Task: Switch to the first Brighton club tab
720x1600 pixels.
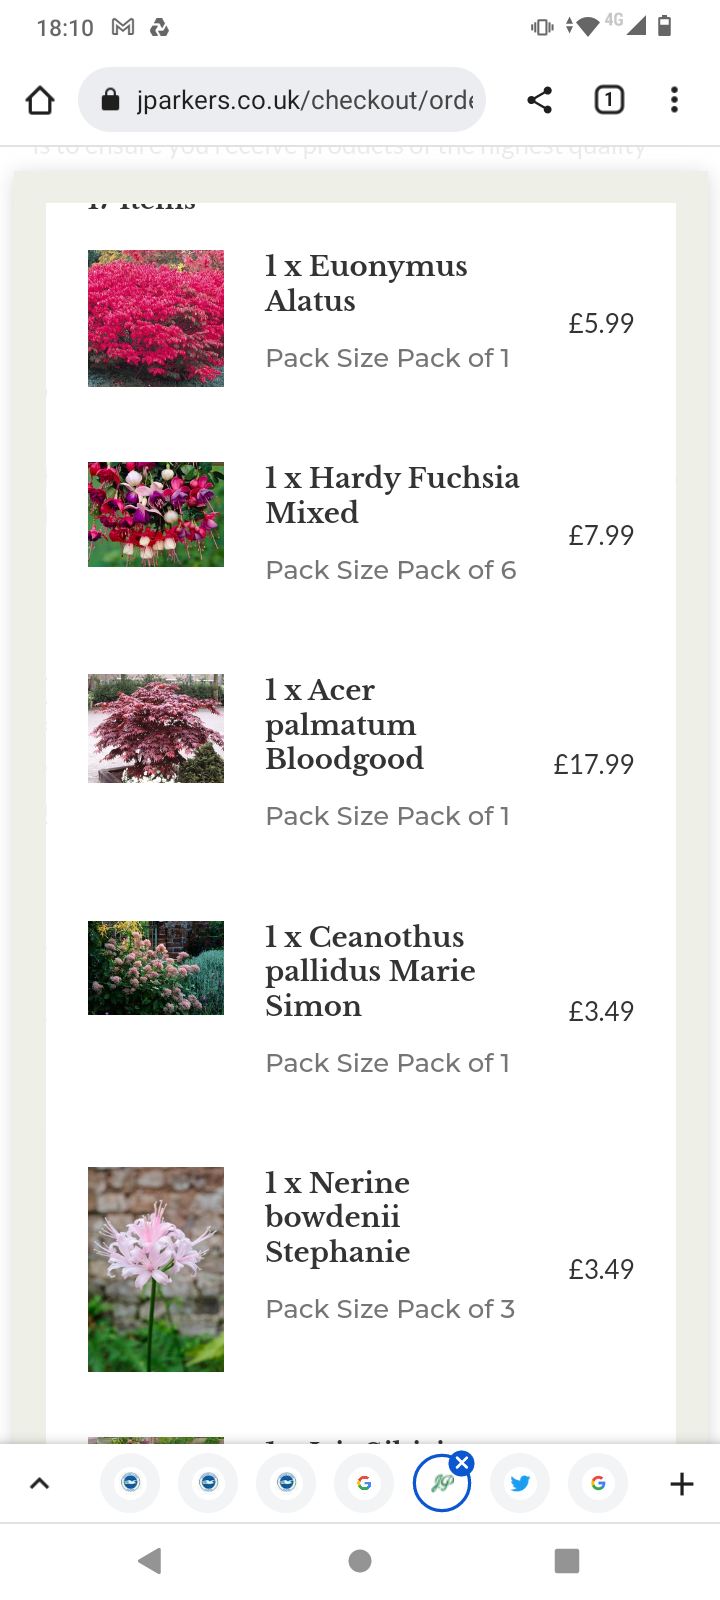Action: tap(130, 1483)
